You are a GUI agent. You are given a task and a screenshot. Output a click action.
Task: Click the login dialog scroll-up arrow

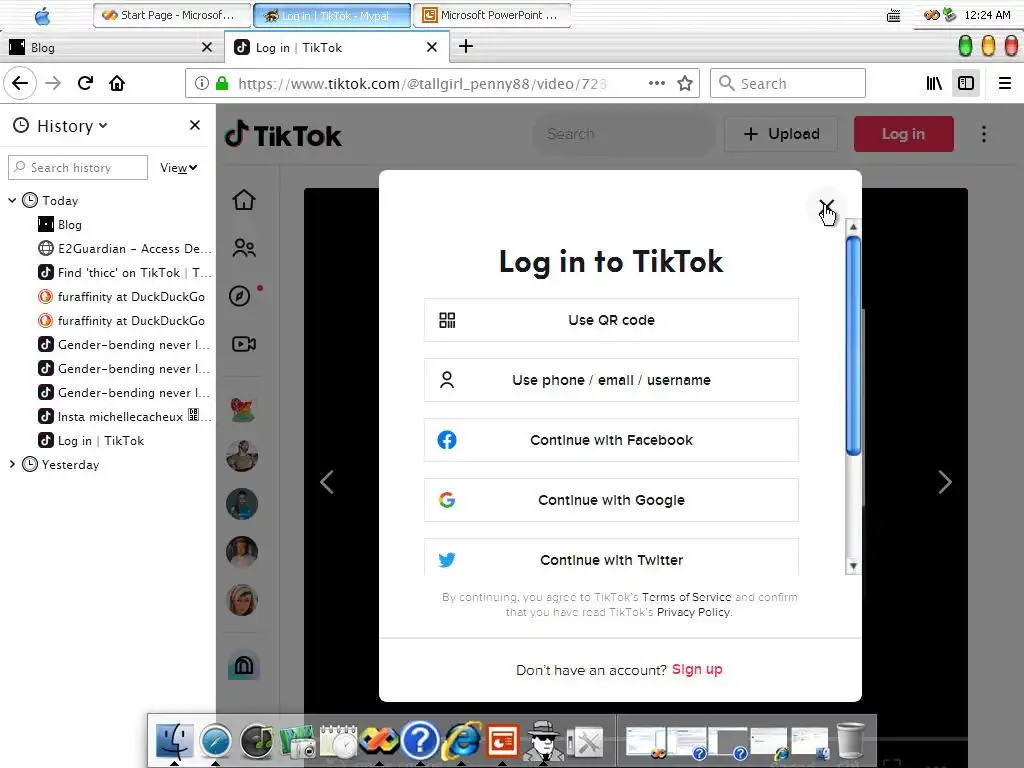click(853, 227)
